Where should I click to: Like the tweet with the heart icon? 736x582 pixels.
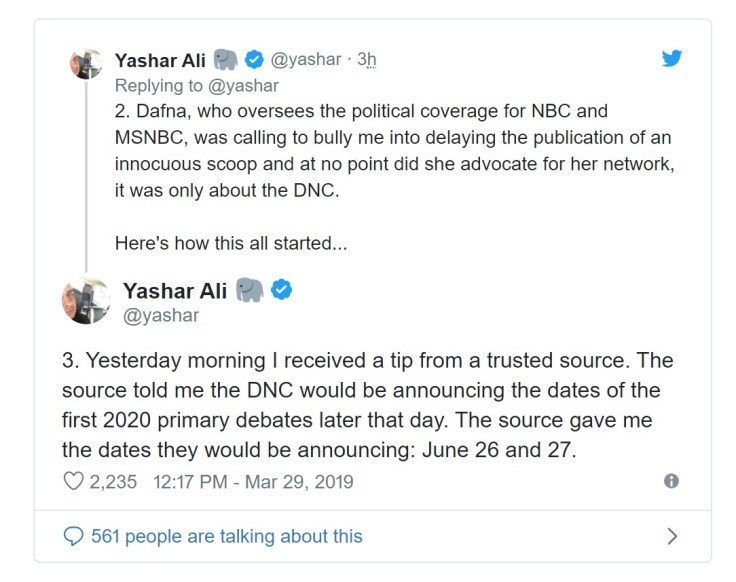[x=74, y=481]
